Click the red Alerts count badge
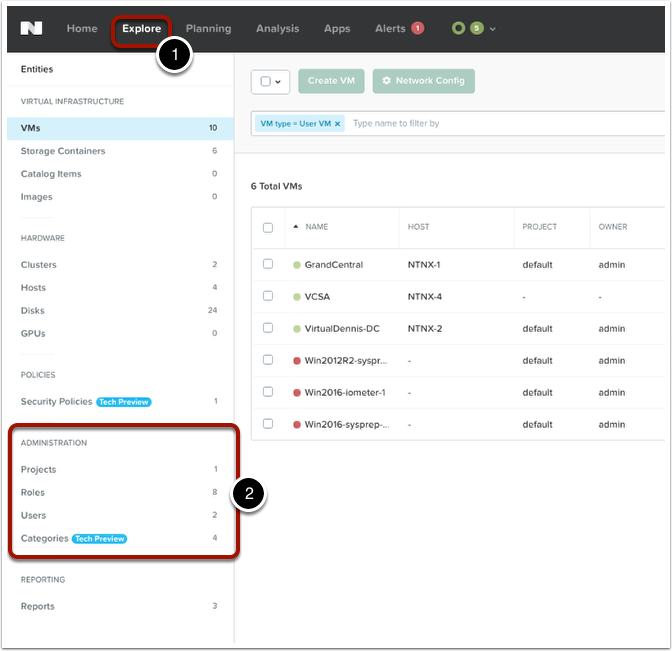This screenshot has width=672, height=651. click(x=417, y=28)
